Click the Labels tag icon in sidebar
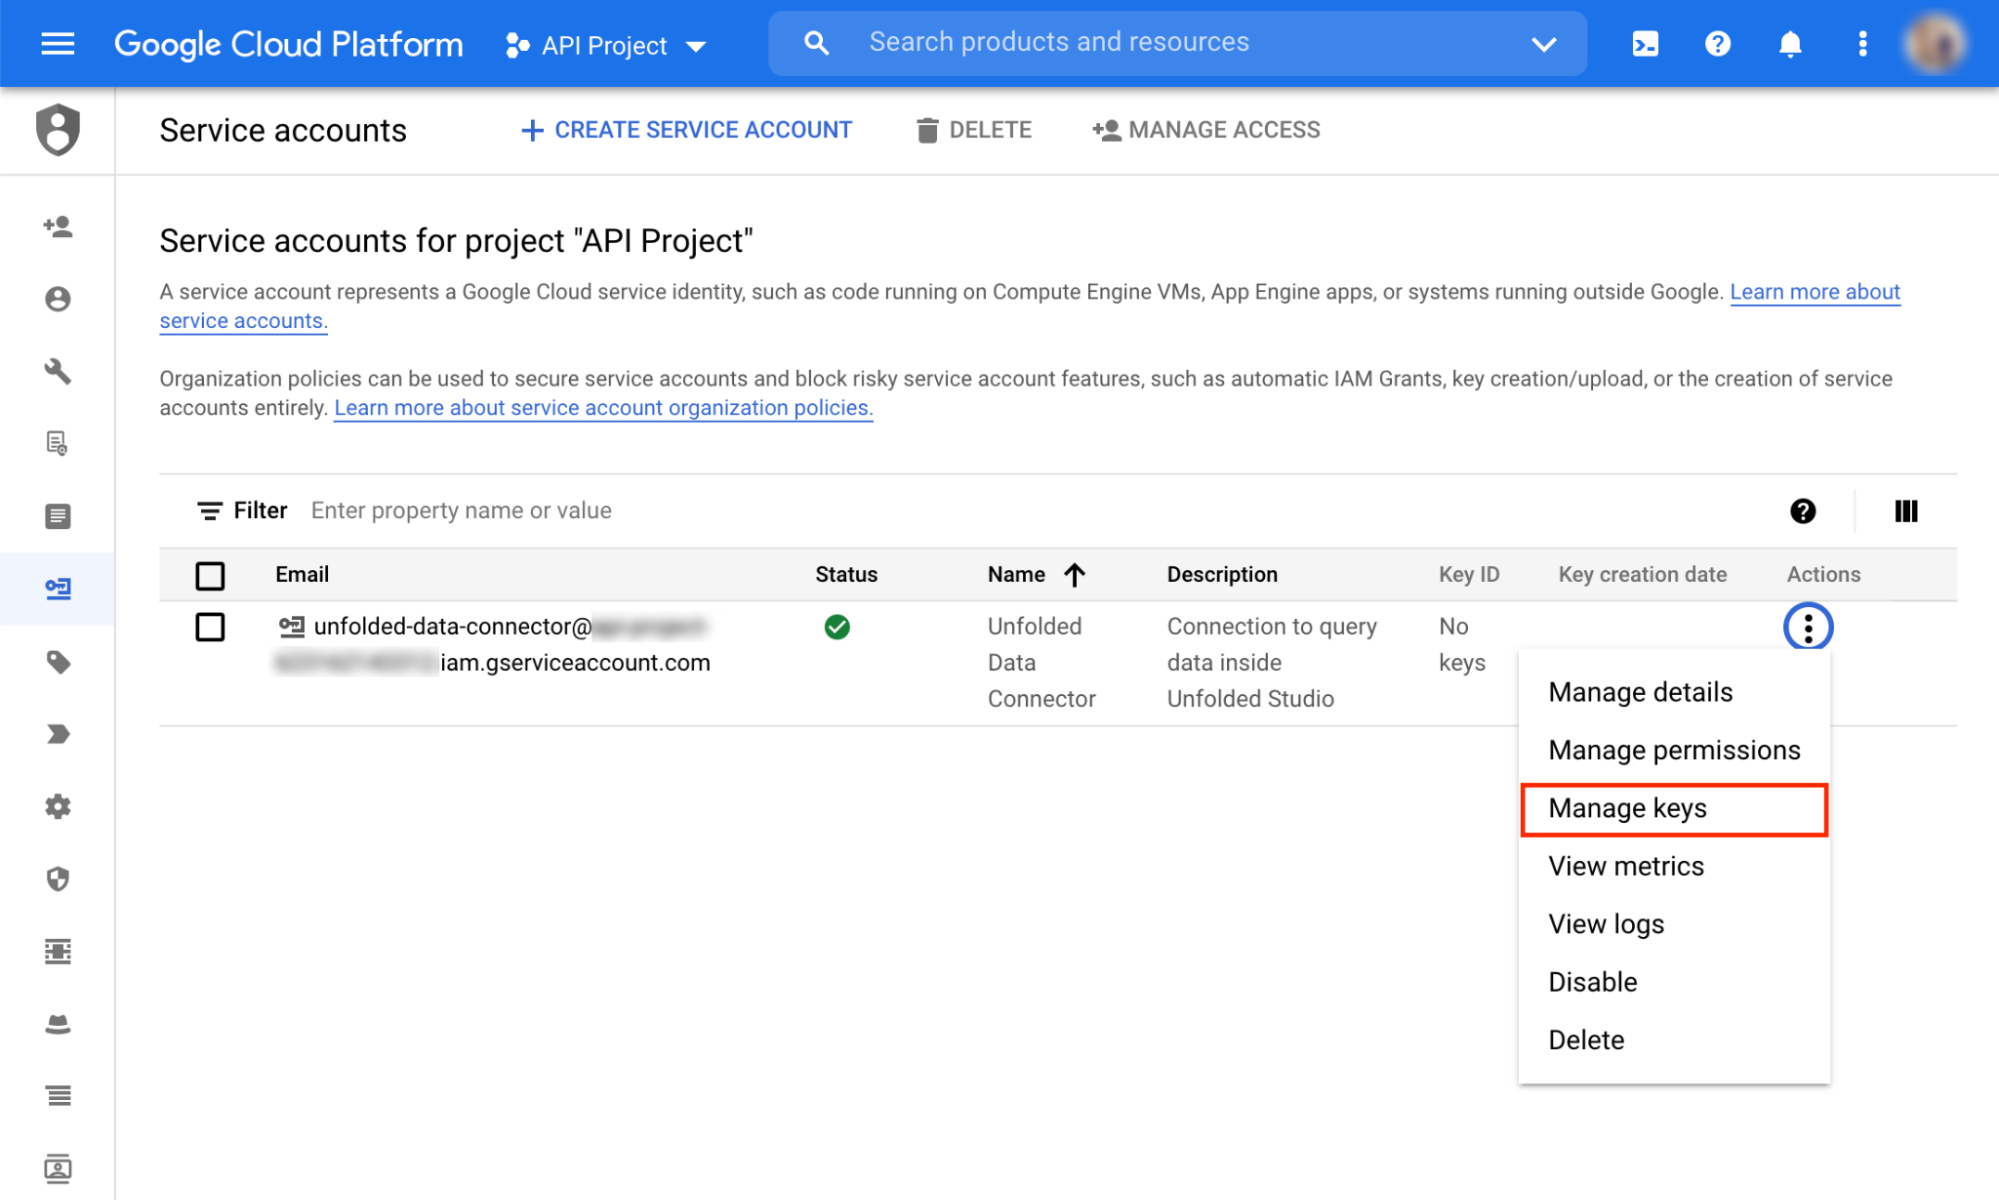 (58, 662)
